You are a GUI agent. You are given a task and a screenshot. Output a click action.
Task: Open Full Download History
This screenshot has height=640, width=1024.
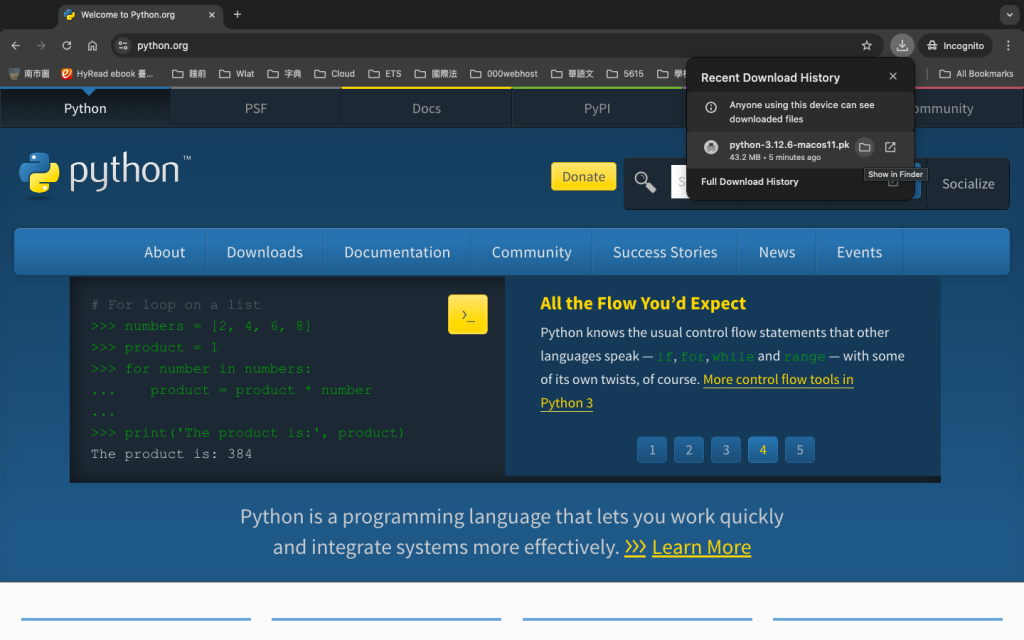(x=750, y=182)
